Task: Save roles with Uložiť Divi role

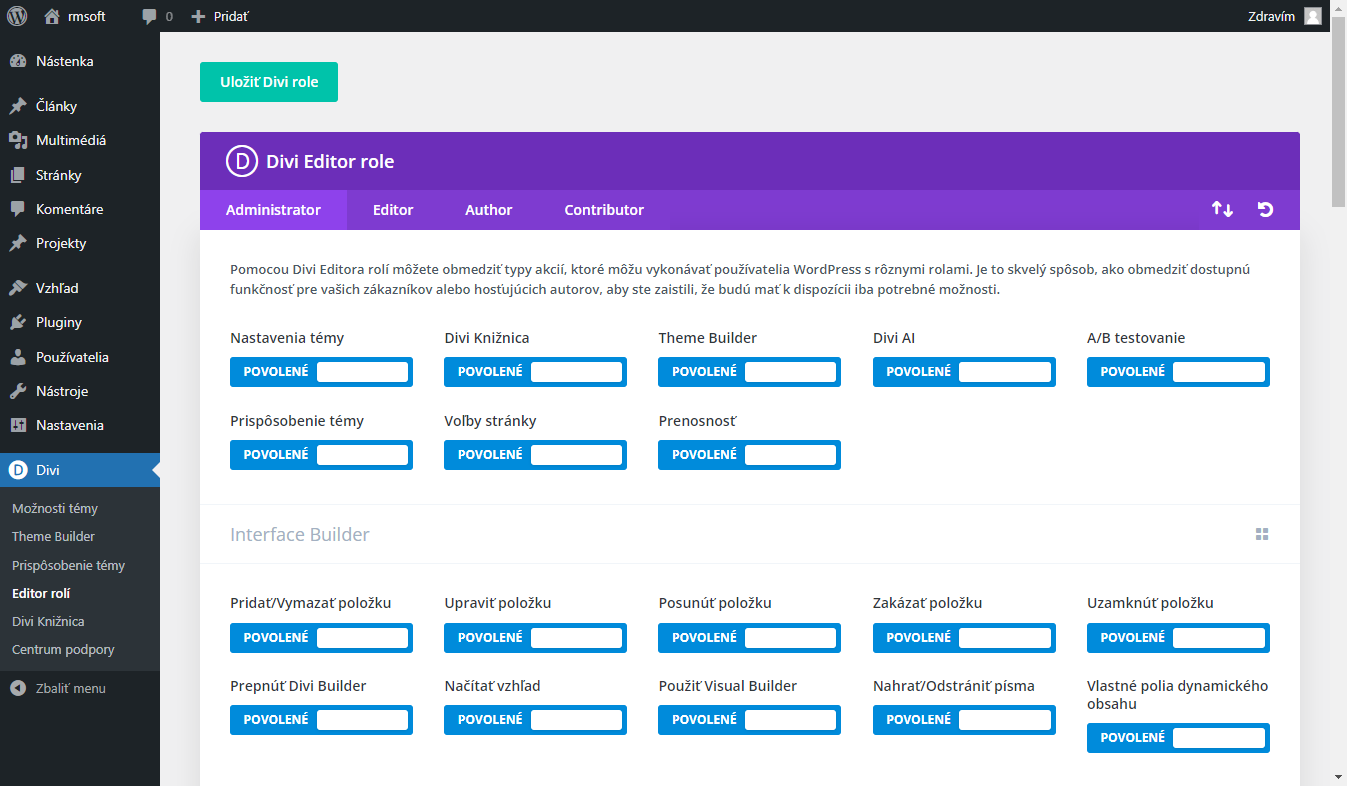Action: click(x=269, y=82)
